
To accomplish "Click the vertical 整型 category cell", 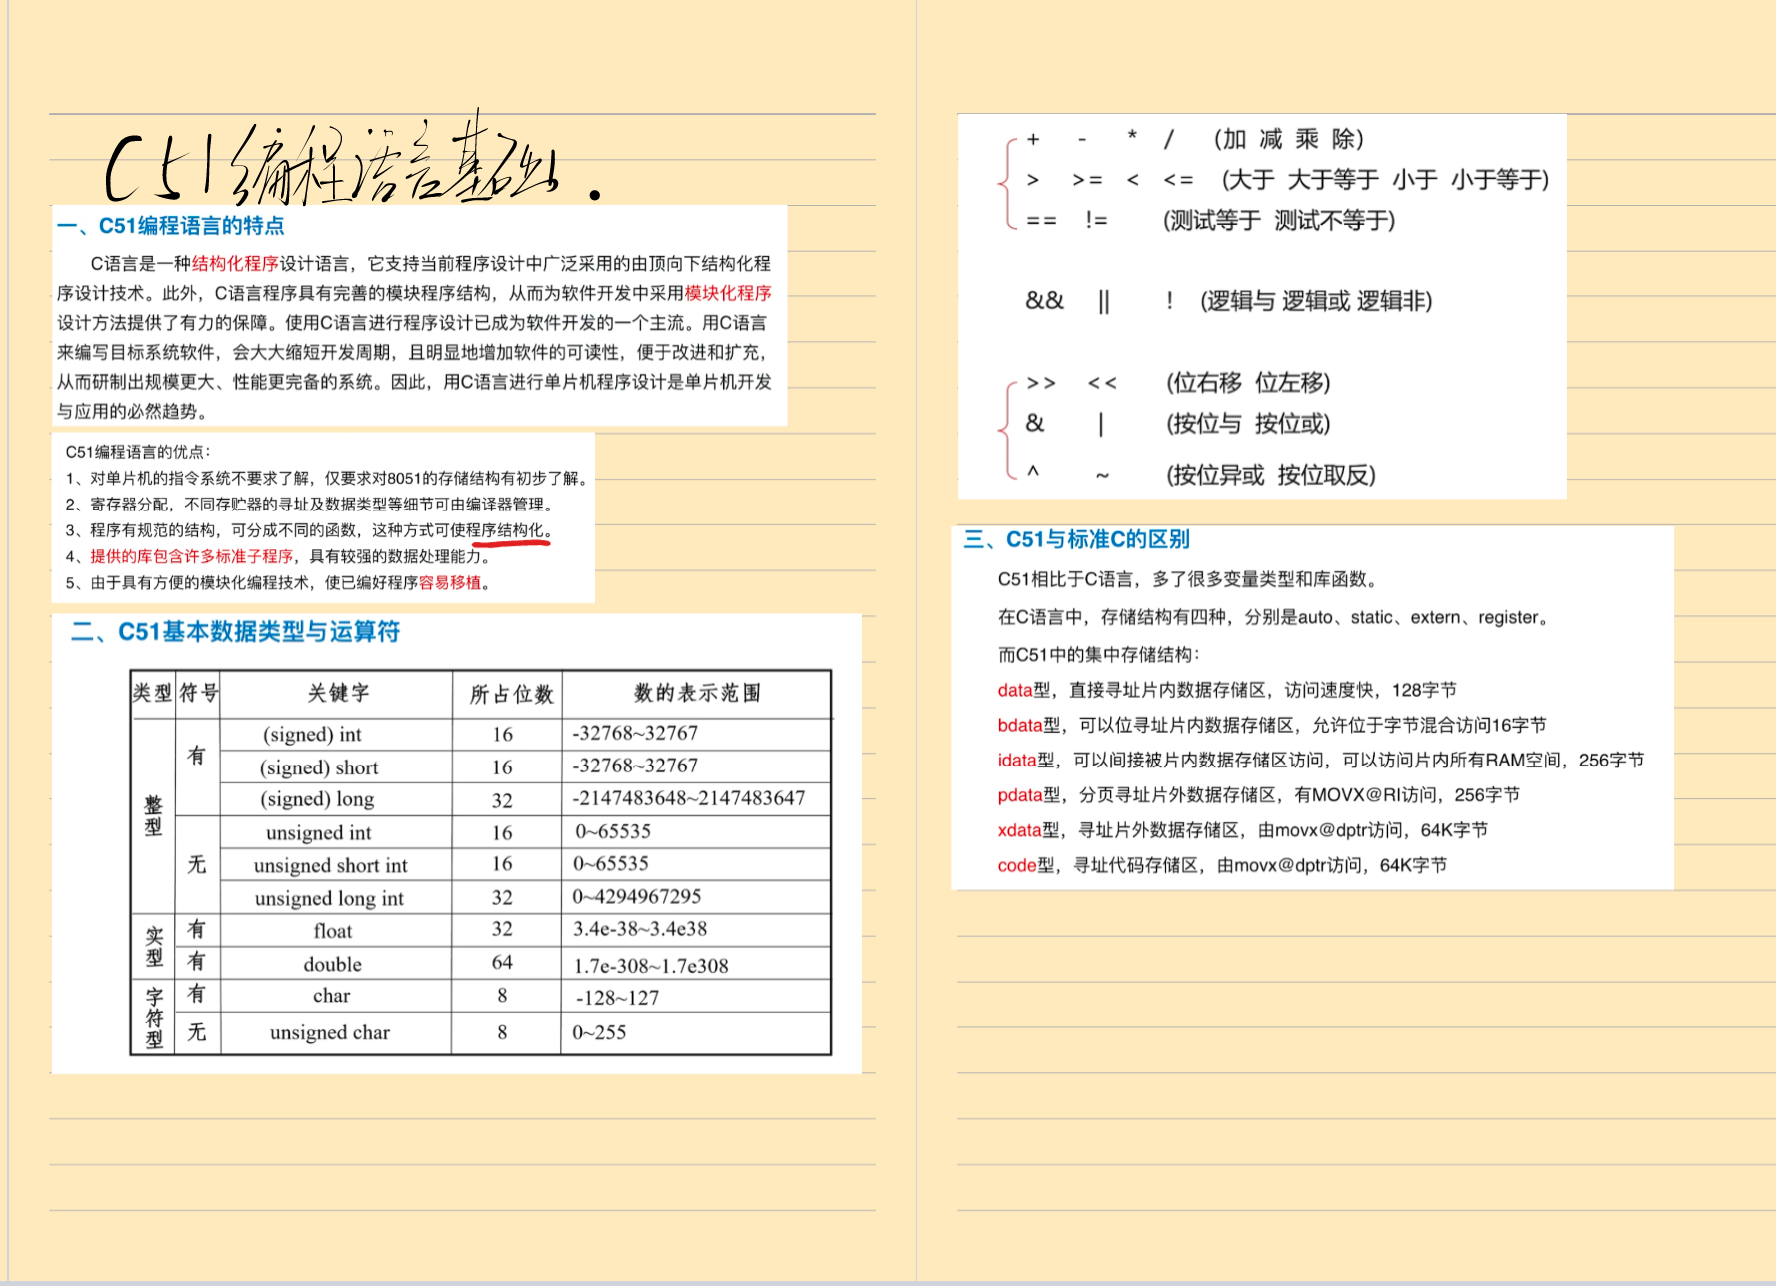I will click(153, 816).
